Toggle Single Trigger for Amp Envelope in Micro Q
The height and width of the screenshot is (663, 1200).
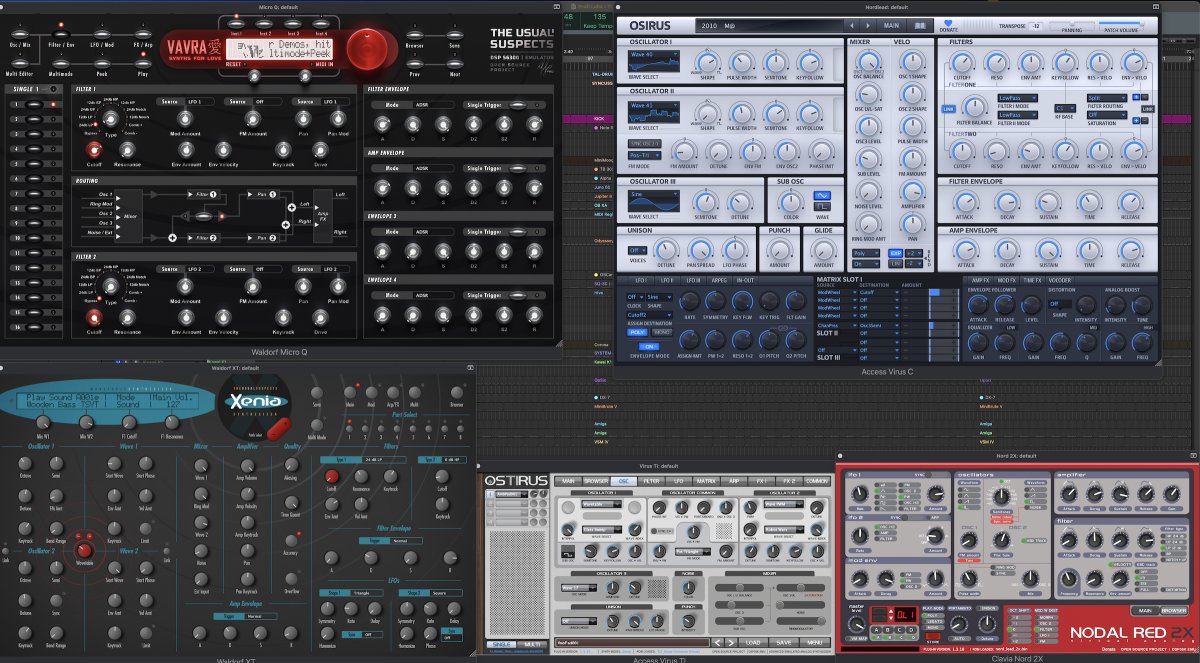[x=517, y=168]
